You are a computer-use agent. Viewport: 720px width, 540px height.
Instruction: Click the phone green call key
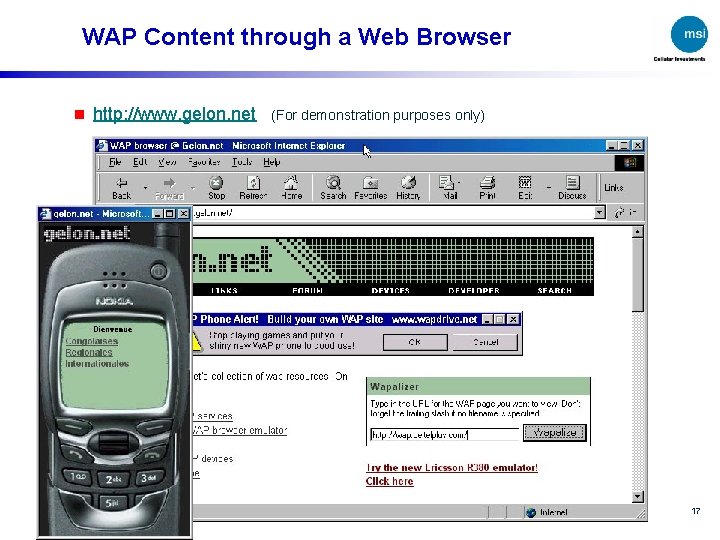(x=75, y=455)
